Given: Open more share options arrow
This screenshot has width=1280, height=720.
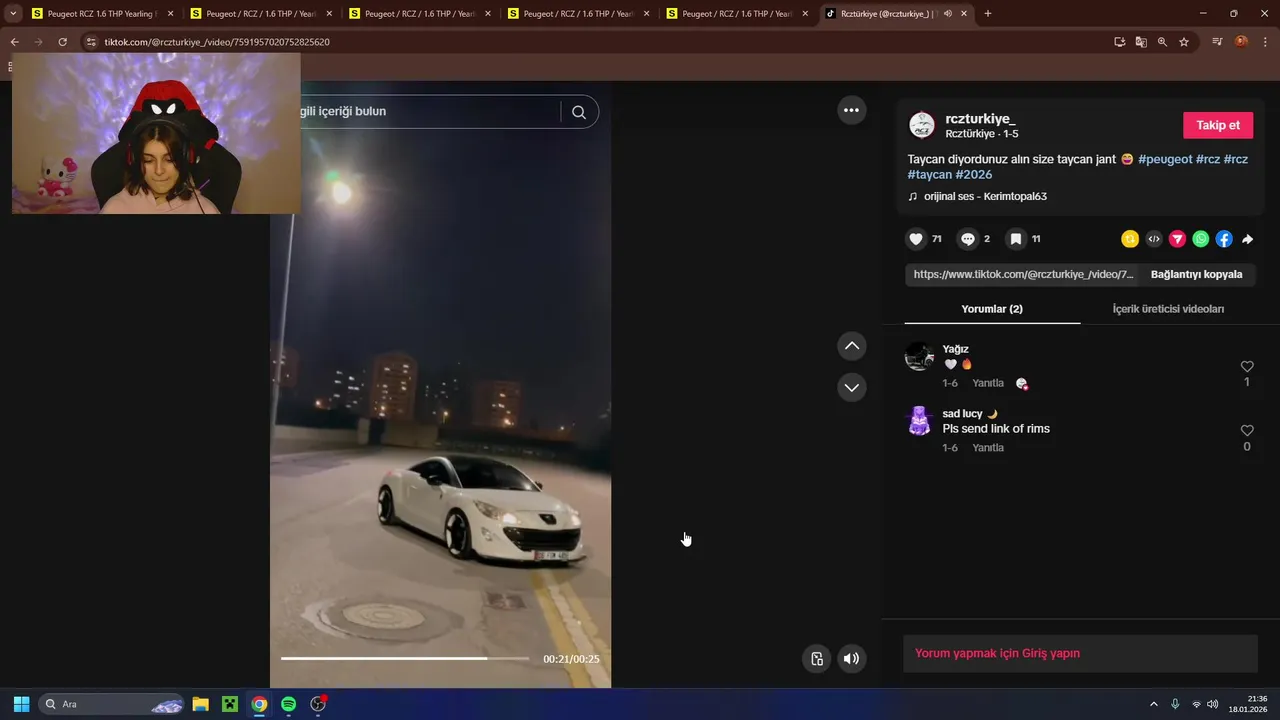Looking at the screenshot, I should click(x=1248, y=239).
